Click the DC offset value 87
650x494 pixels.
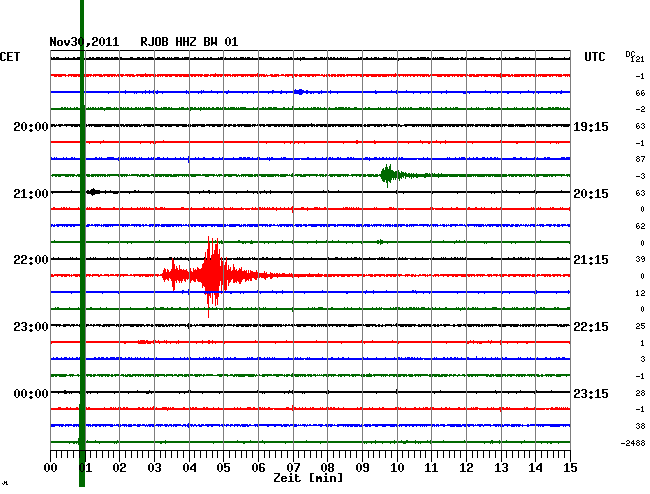click(x=640, y=159)
